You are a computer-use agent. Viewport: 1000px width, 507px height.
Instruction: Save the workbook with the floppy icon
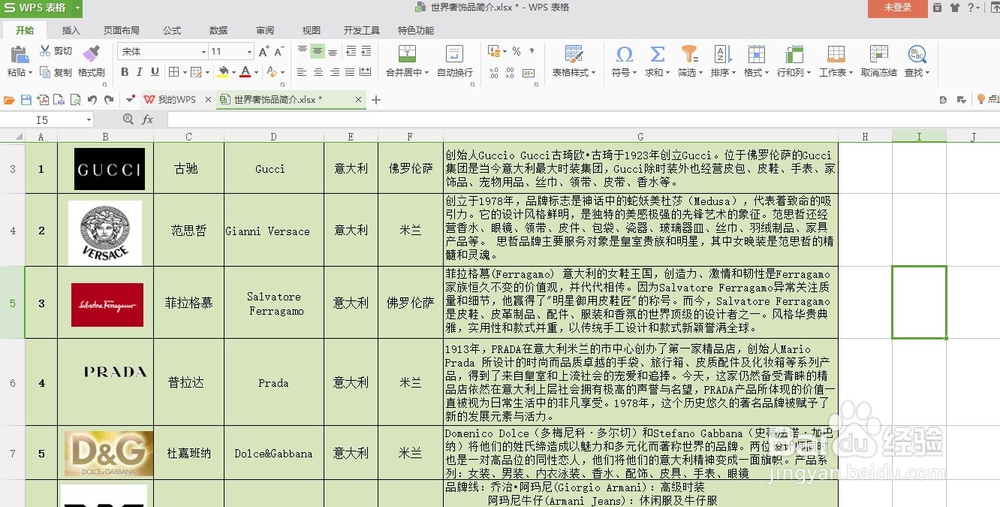[x=26, y=99]
